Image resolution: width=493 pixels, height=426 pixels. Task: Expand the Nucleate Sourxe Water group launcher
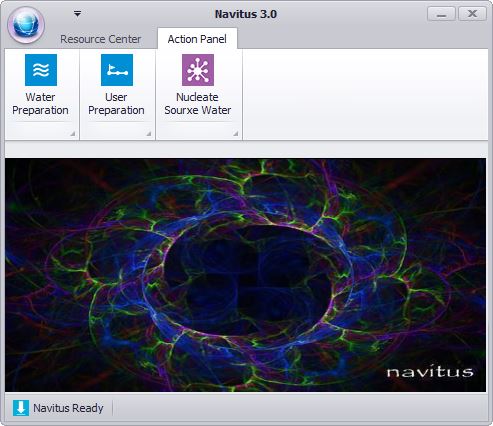coord(235,134)
